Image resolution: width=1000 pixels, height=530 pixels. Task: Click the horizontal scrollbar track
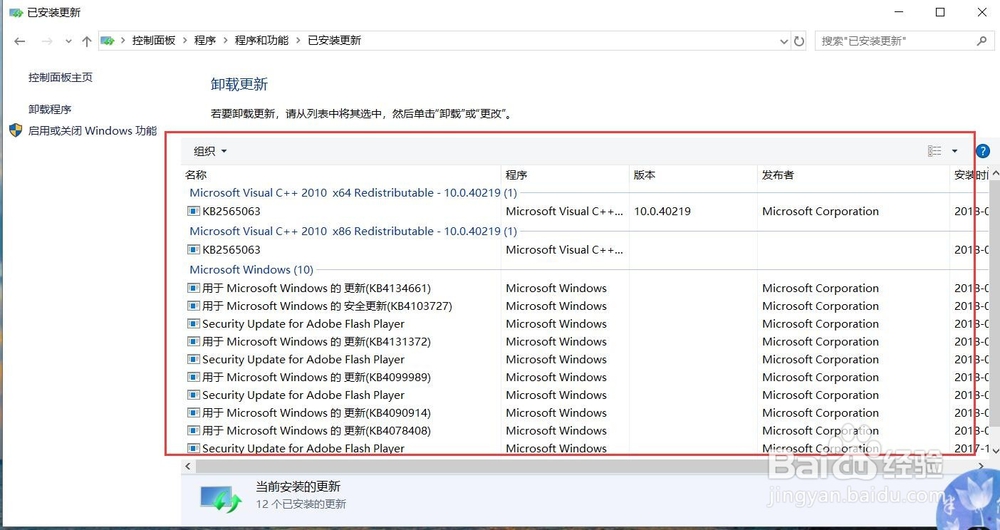coord(584,466)
